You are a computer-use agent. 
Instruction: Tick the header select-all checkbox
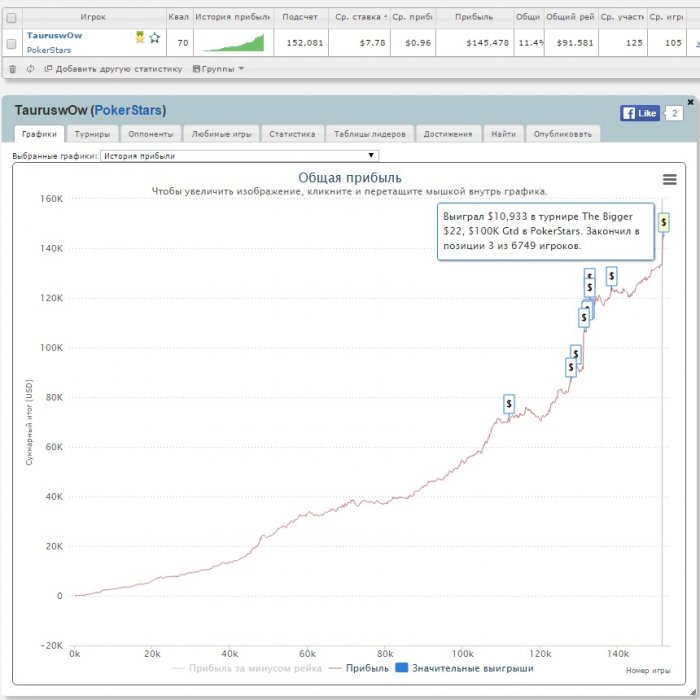pyautogui.click(x=12, y=18)
